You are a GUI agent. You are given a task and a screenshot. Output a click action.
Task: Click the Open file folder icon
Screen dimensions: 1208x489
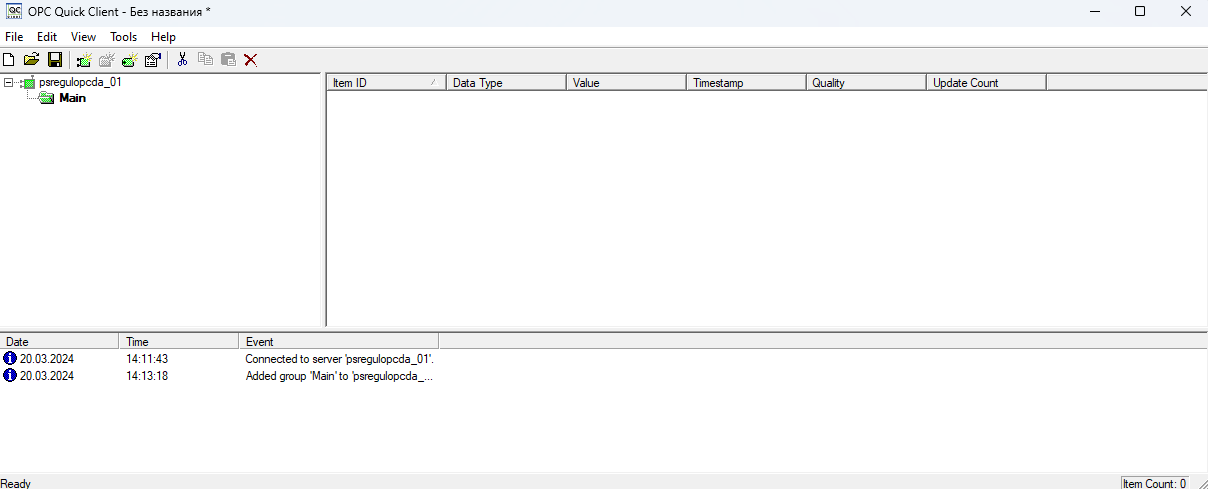(x=31, y=60)
